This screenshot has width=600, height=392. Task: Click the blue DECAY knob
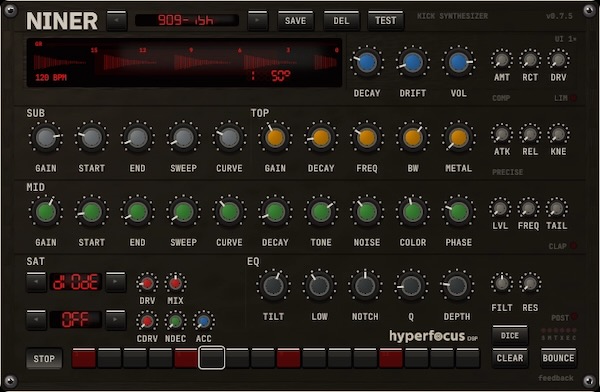(x=367, y=62)
